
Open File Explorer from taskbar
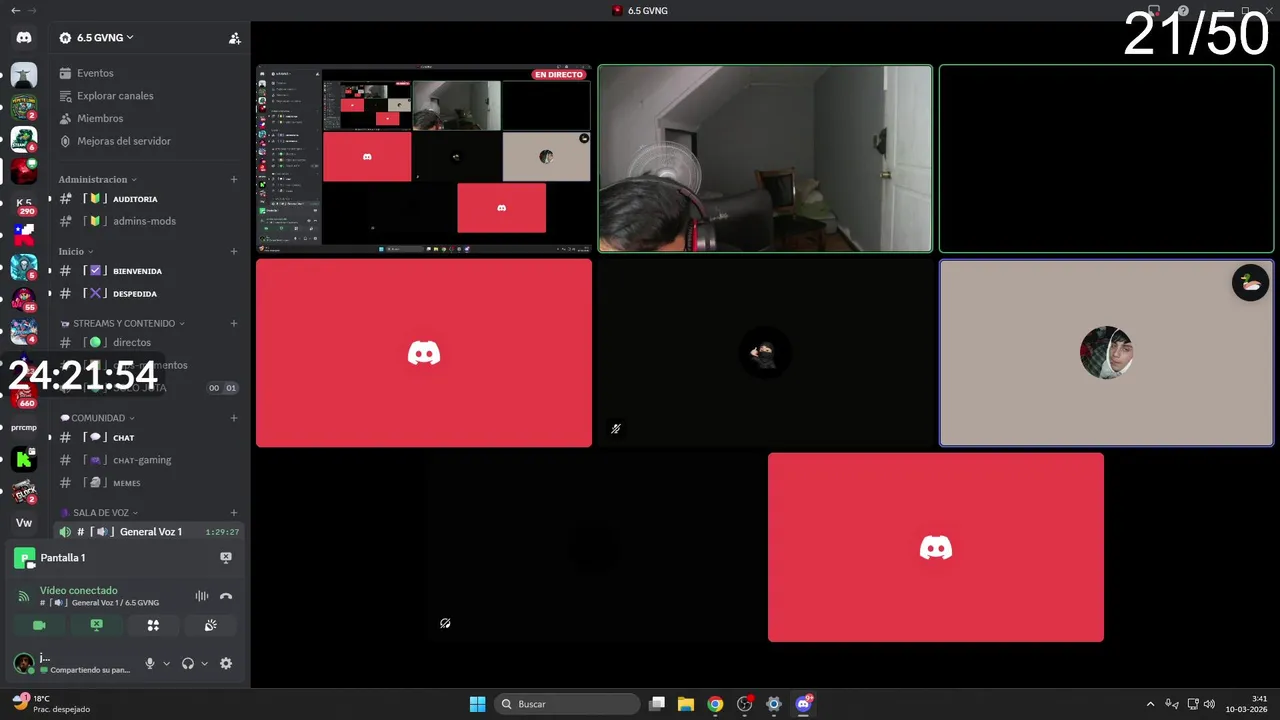pyautogui.click(x=686, y=704)
